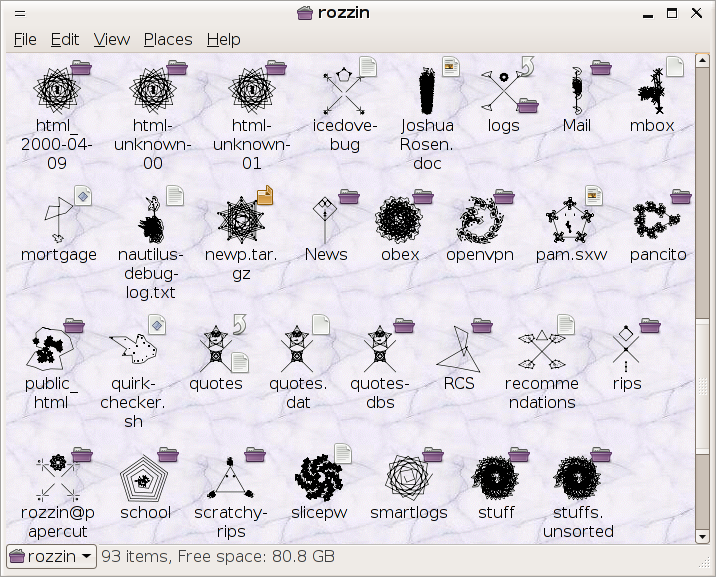The image size is (716, 577).
Task: Select the scratchy-rips folder icon
Action: pos(231,477)
